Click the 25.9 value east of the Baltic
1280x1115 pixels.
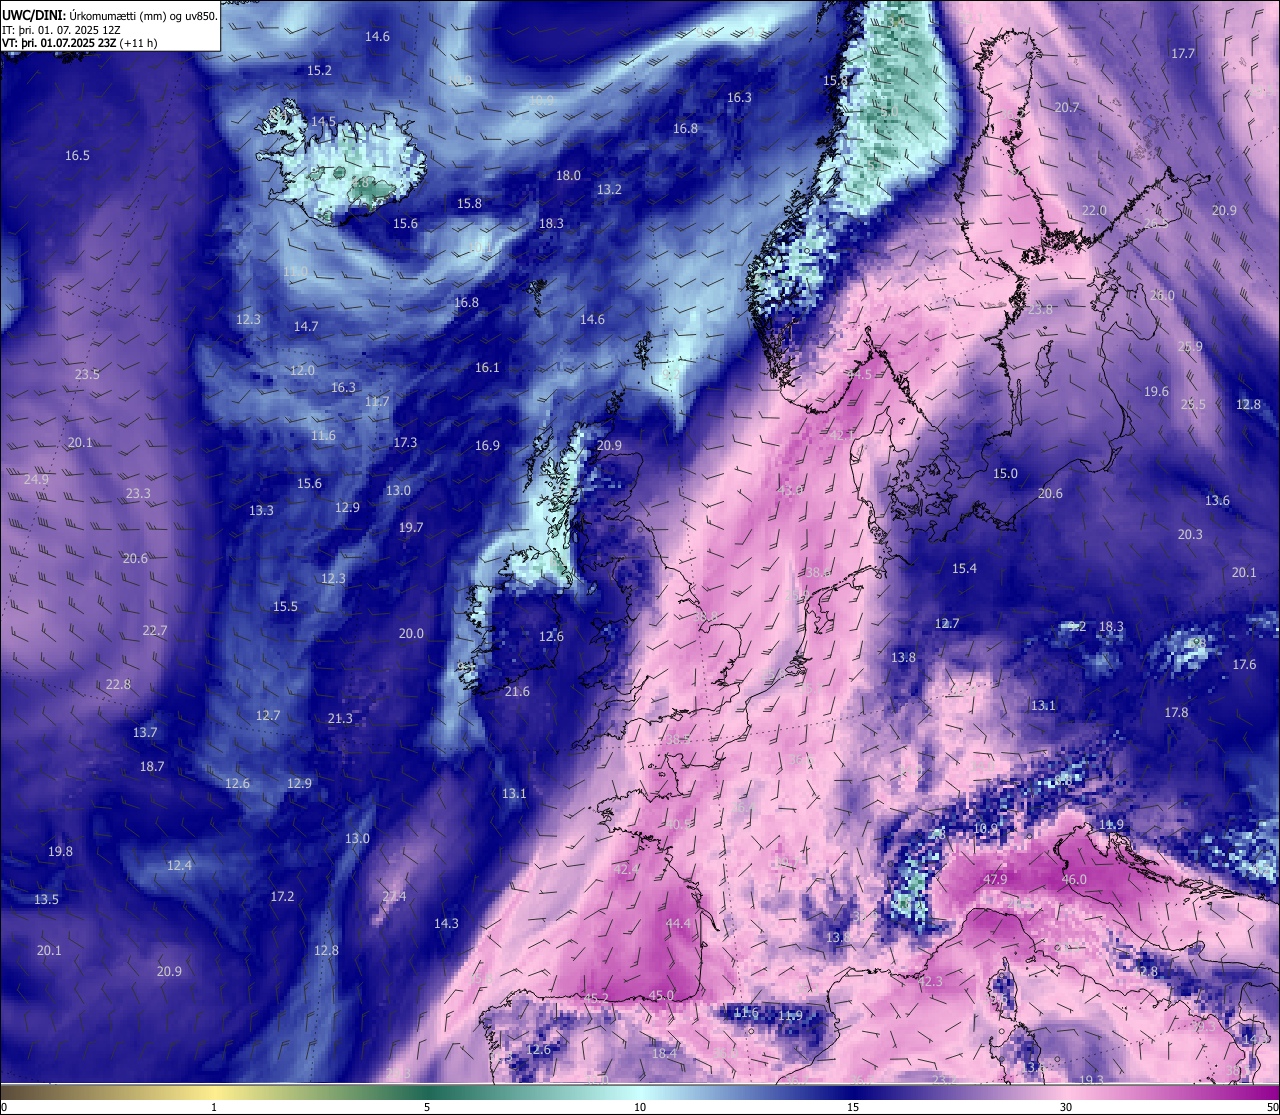point(1190,347)
